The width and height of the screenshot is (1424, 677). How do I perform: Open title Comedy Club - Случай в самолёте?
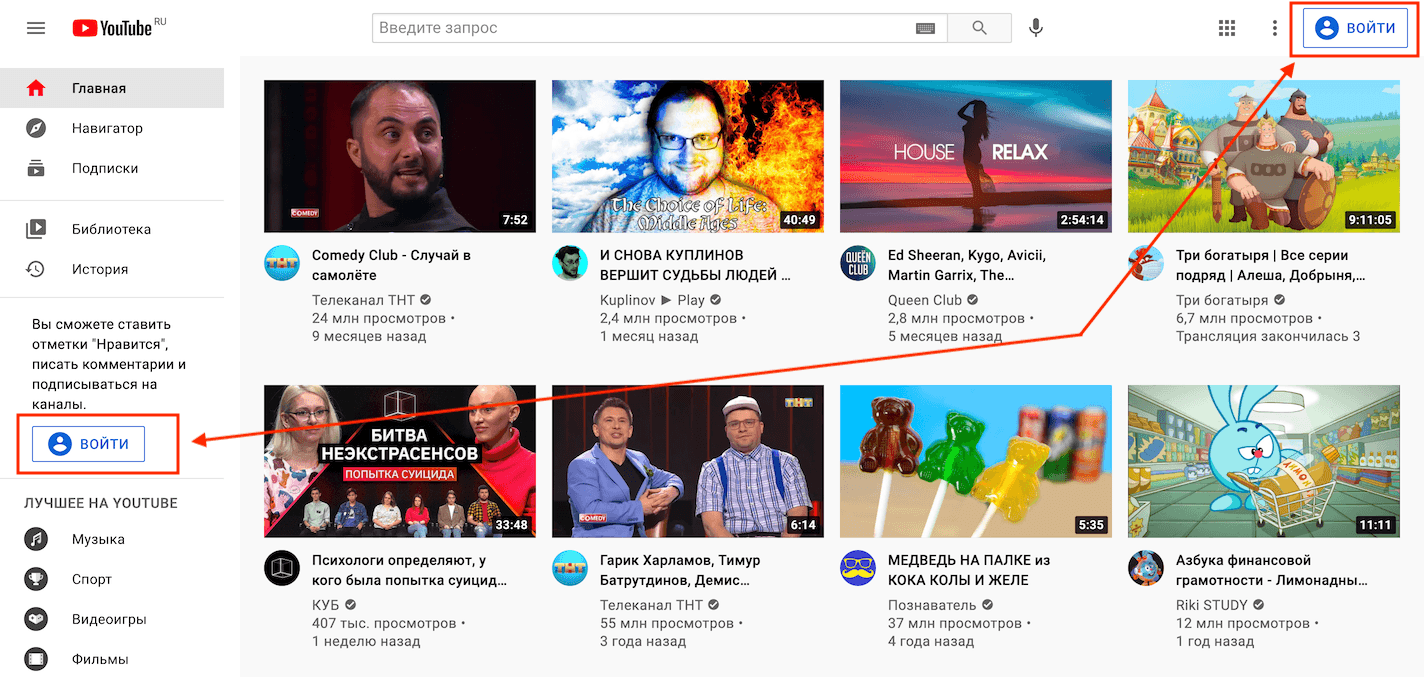[391, 265]
